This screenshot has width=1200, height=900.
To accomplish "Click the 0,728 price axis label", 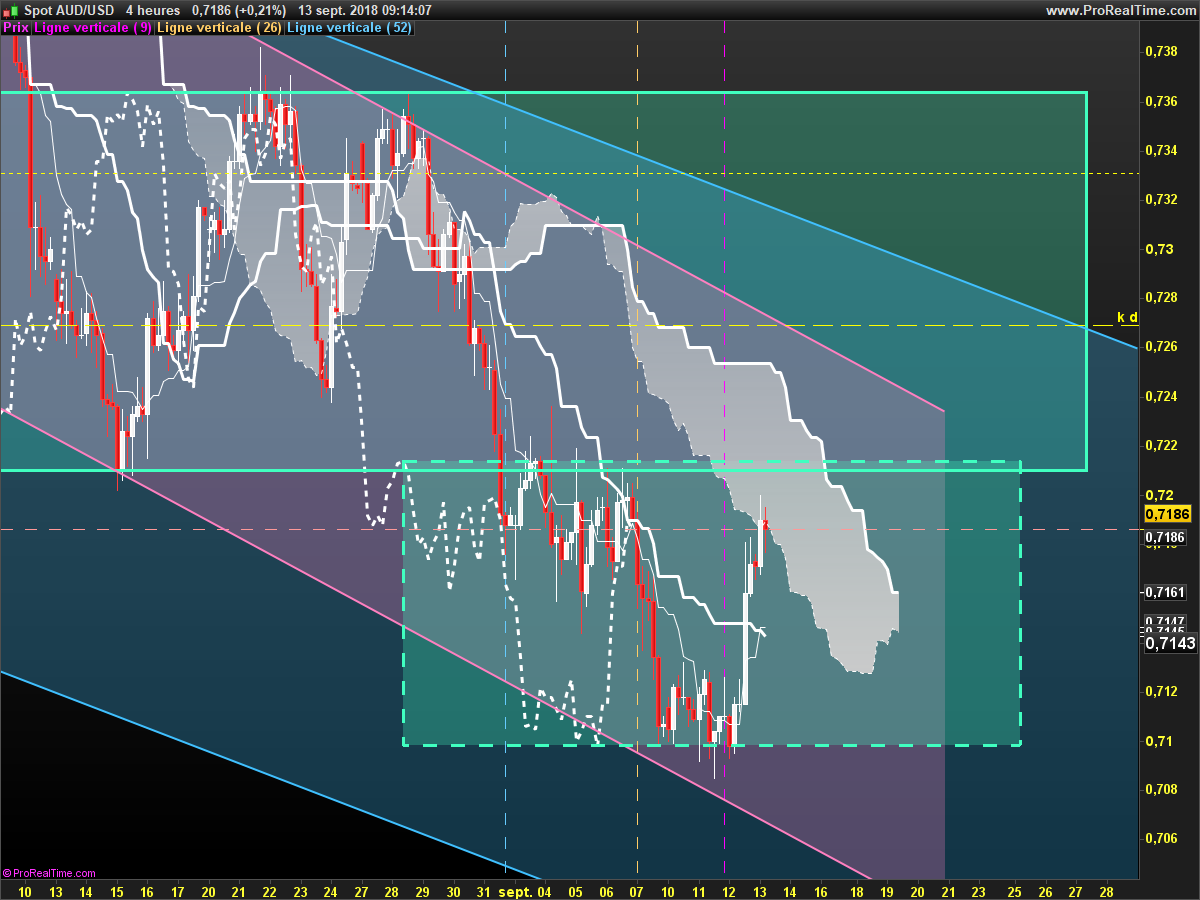I will (1160, 298).
